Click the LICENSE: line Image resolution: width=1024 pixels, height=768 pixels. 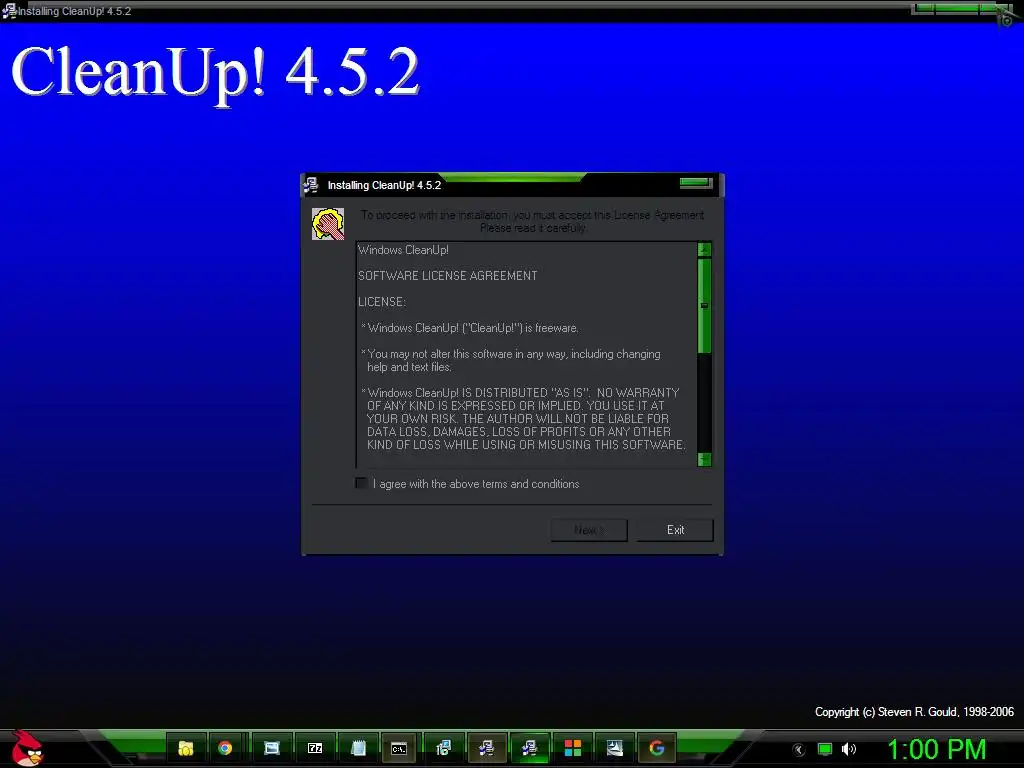coord(381,302)
